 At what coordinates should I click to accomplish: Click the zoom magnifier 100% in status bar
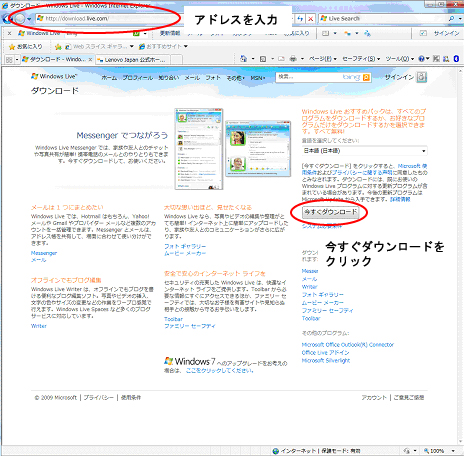[434, 451]
